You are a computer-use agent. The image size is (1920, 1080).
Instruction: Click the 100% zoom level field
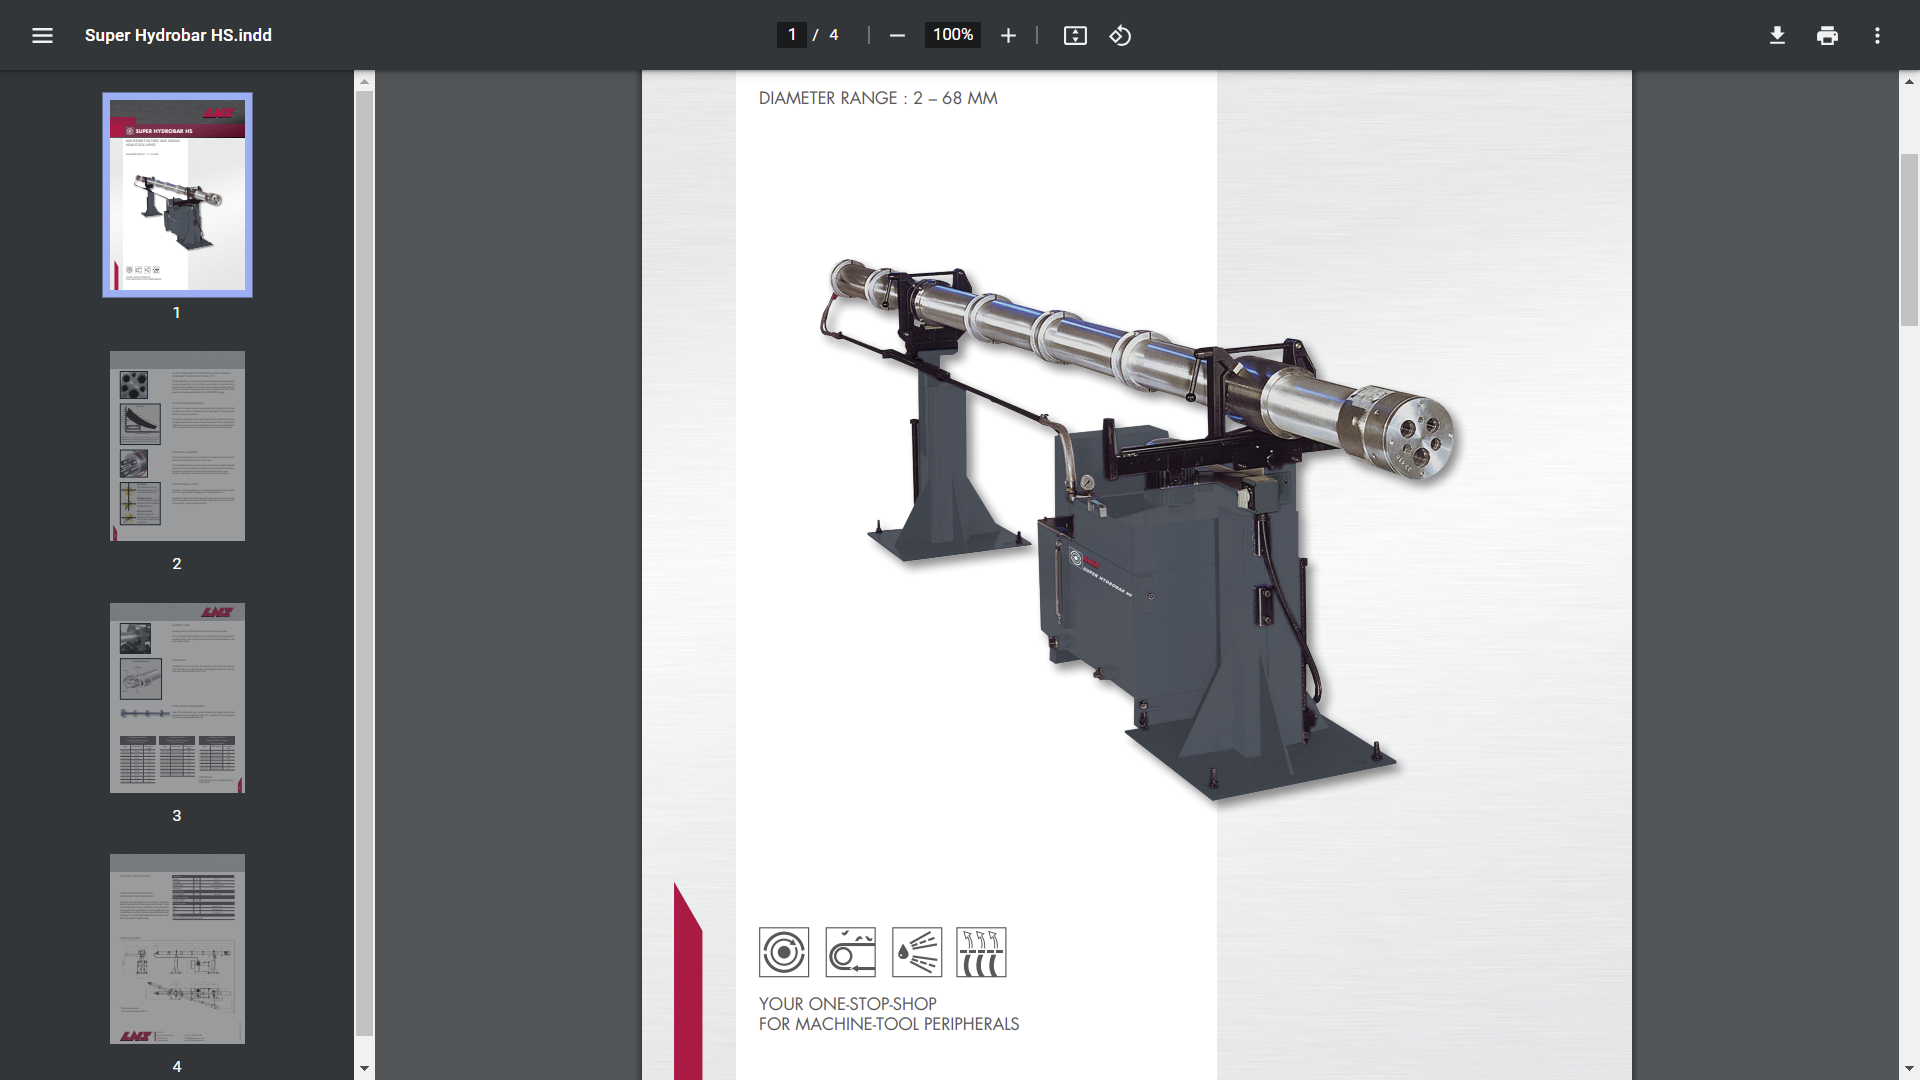coord(952,35)
